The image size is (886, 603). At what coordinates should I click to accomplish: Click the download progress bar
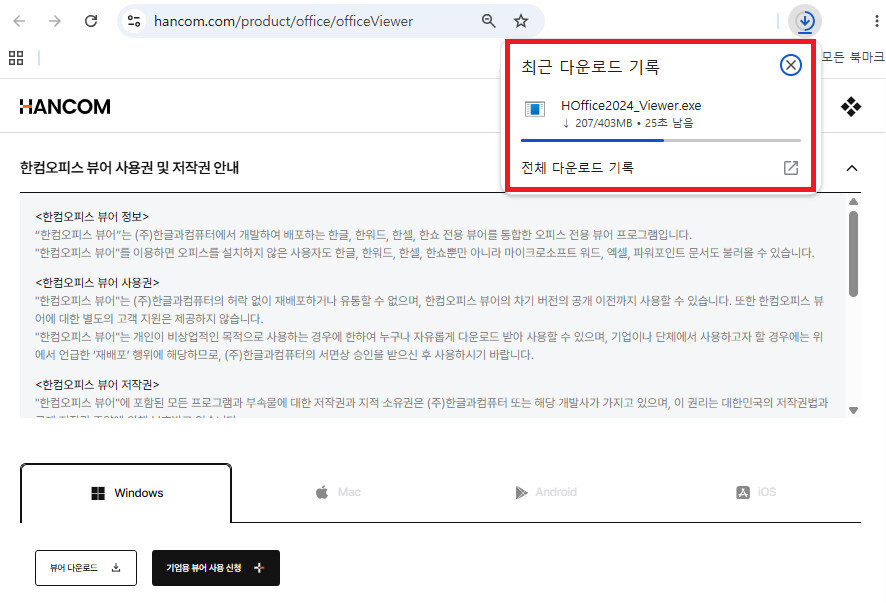pos(661,140)
